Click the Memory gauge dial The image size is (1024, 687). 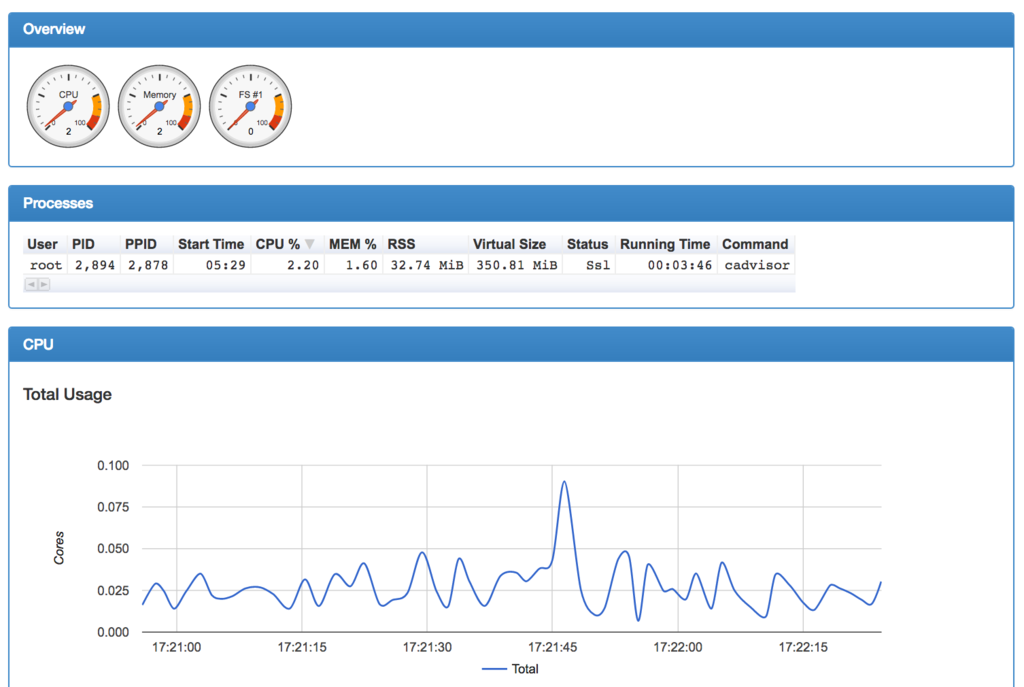pos(159,106)
